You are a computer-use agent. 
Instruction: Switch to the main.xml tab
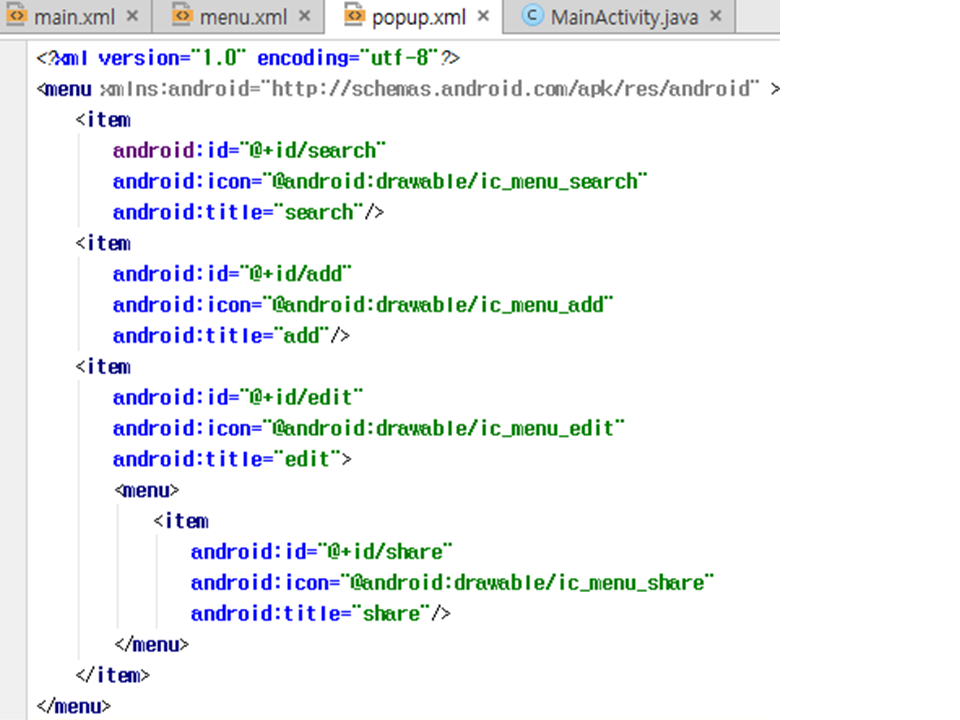tap(74, 17)
